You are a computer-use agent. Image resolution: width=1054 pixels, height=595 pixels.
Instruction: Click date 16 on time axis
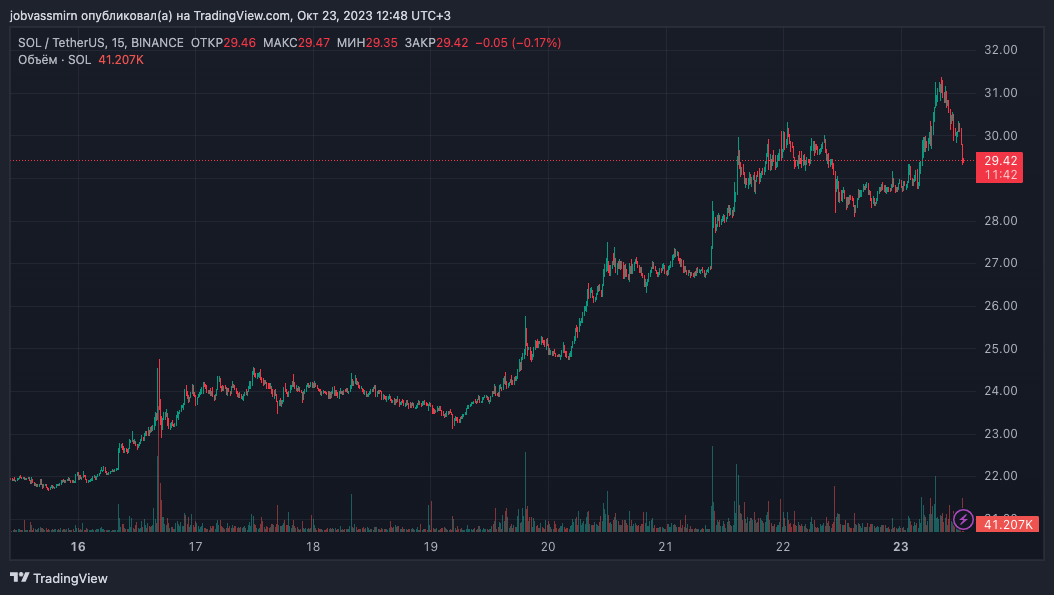coord(78,547)
